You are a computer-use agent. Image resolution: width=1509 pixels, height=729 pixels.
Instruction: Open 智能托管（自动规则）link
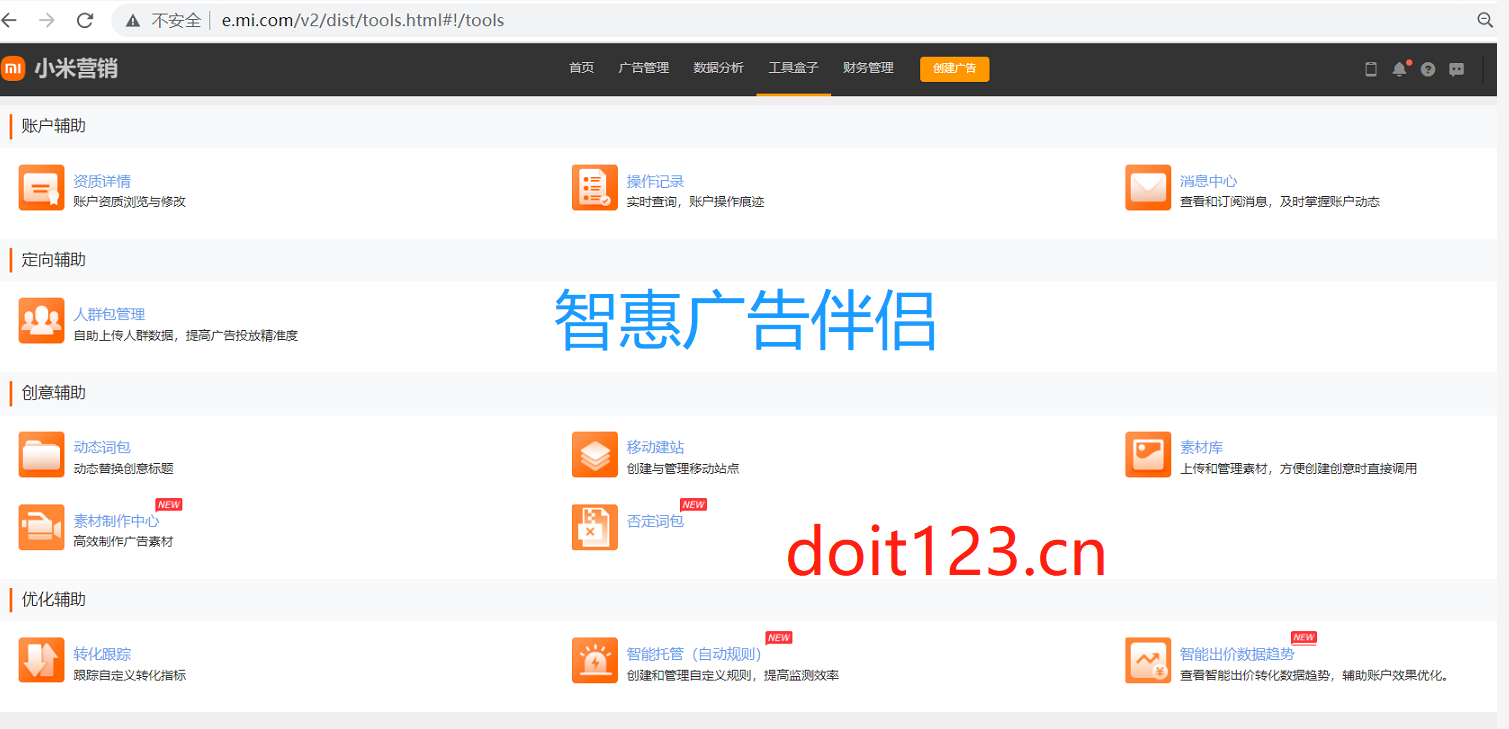[695, 654]
